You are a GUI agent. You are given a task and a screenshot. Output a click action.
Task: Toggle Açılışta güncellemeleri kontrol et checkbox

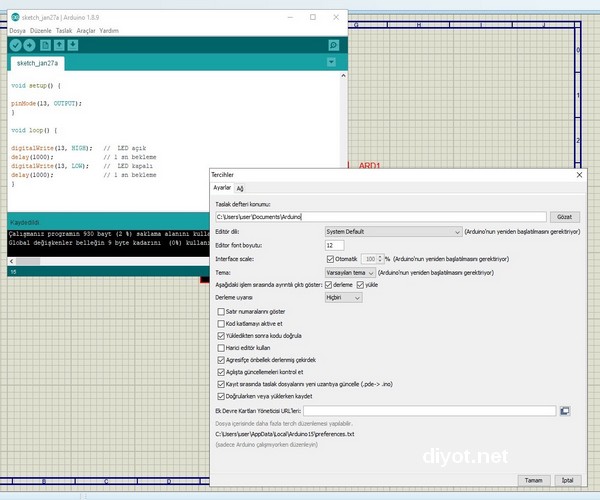[x=221, y=372]
